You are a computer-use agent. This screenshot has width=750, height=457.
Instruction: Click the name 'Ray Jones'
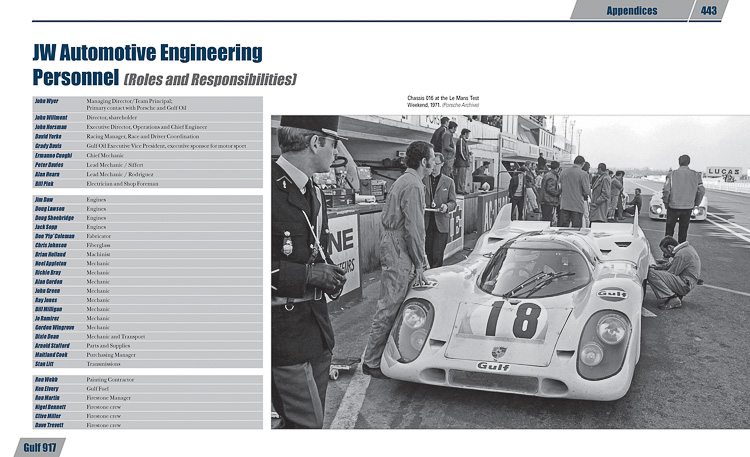point(46,300)
